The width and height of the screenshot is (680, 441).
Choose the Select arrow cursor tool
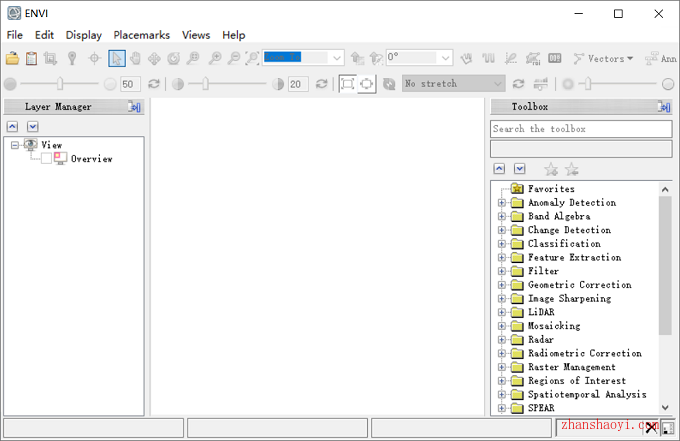[x=117, y=59]
